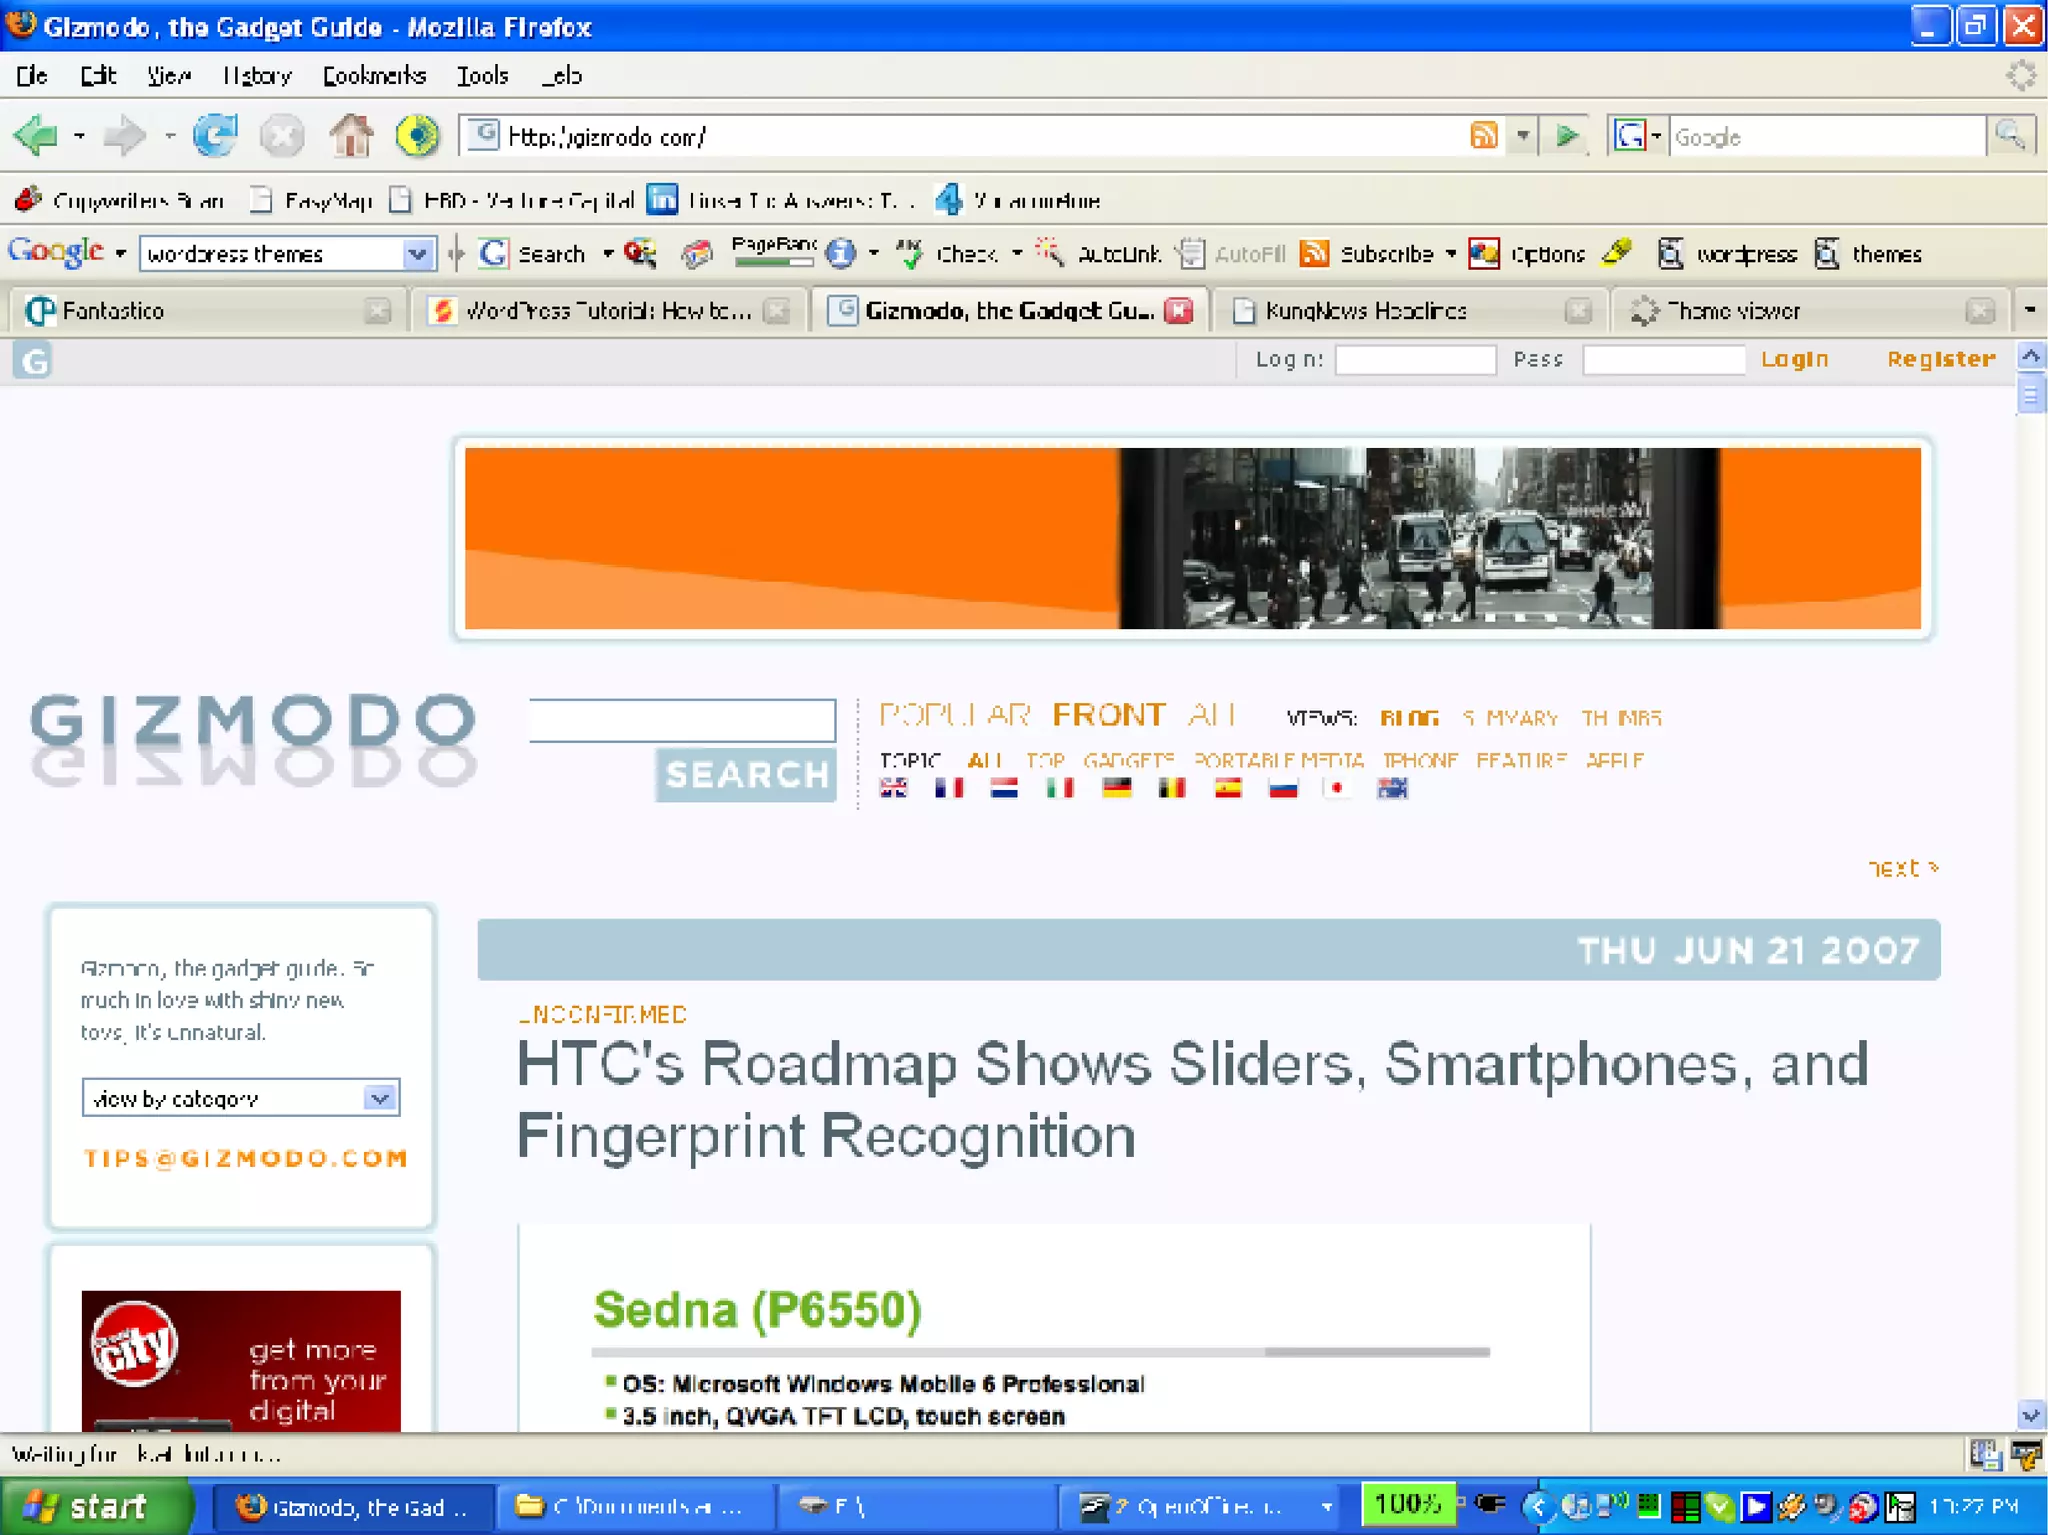Click the AutoLink toolbar button
The image size is (2048, 1535).
click(1100, 254)
